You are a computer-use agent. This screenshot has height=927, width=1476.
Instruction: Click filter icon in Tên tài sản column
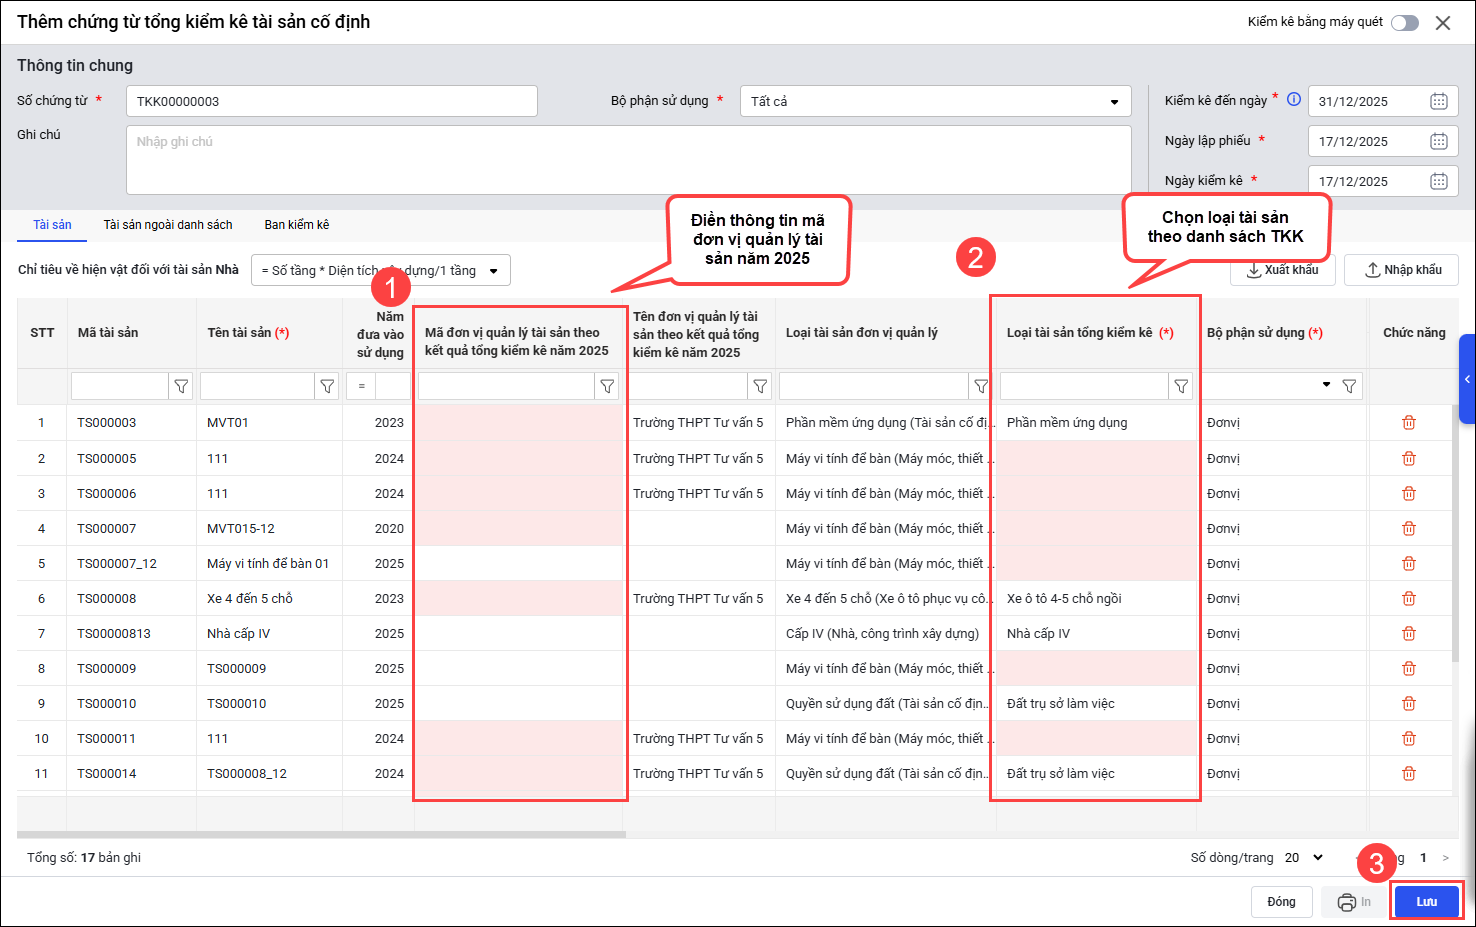point(327,386)
